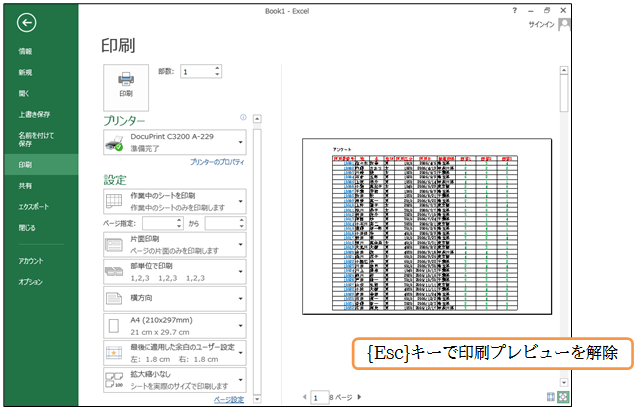Open エクスポート from the sidebar menu
635x410 pixels.
coord(31,206)
